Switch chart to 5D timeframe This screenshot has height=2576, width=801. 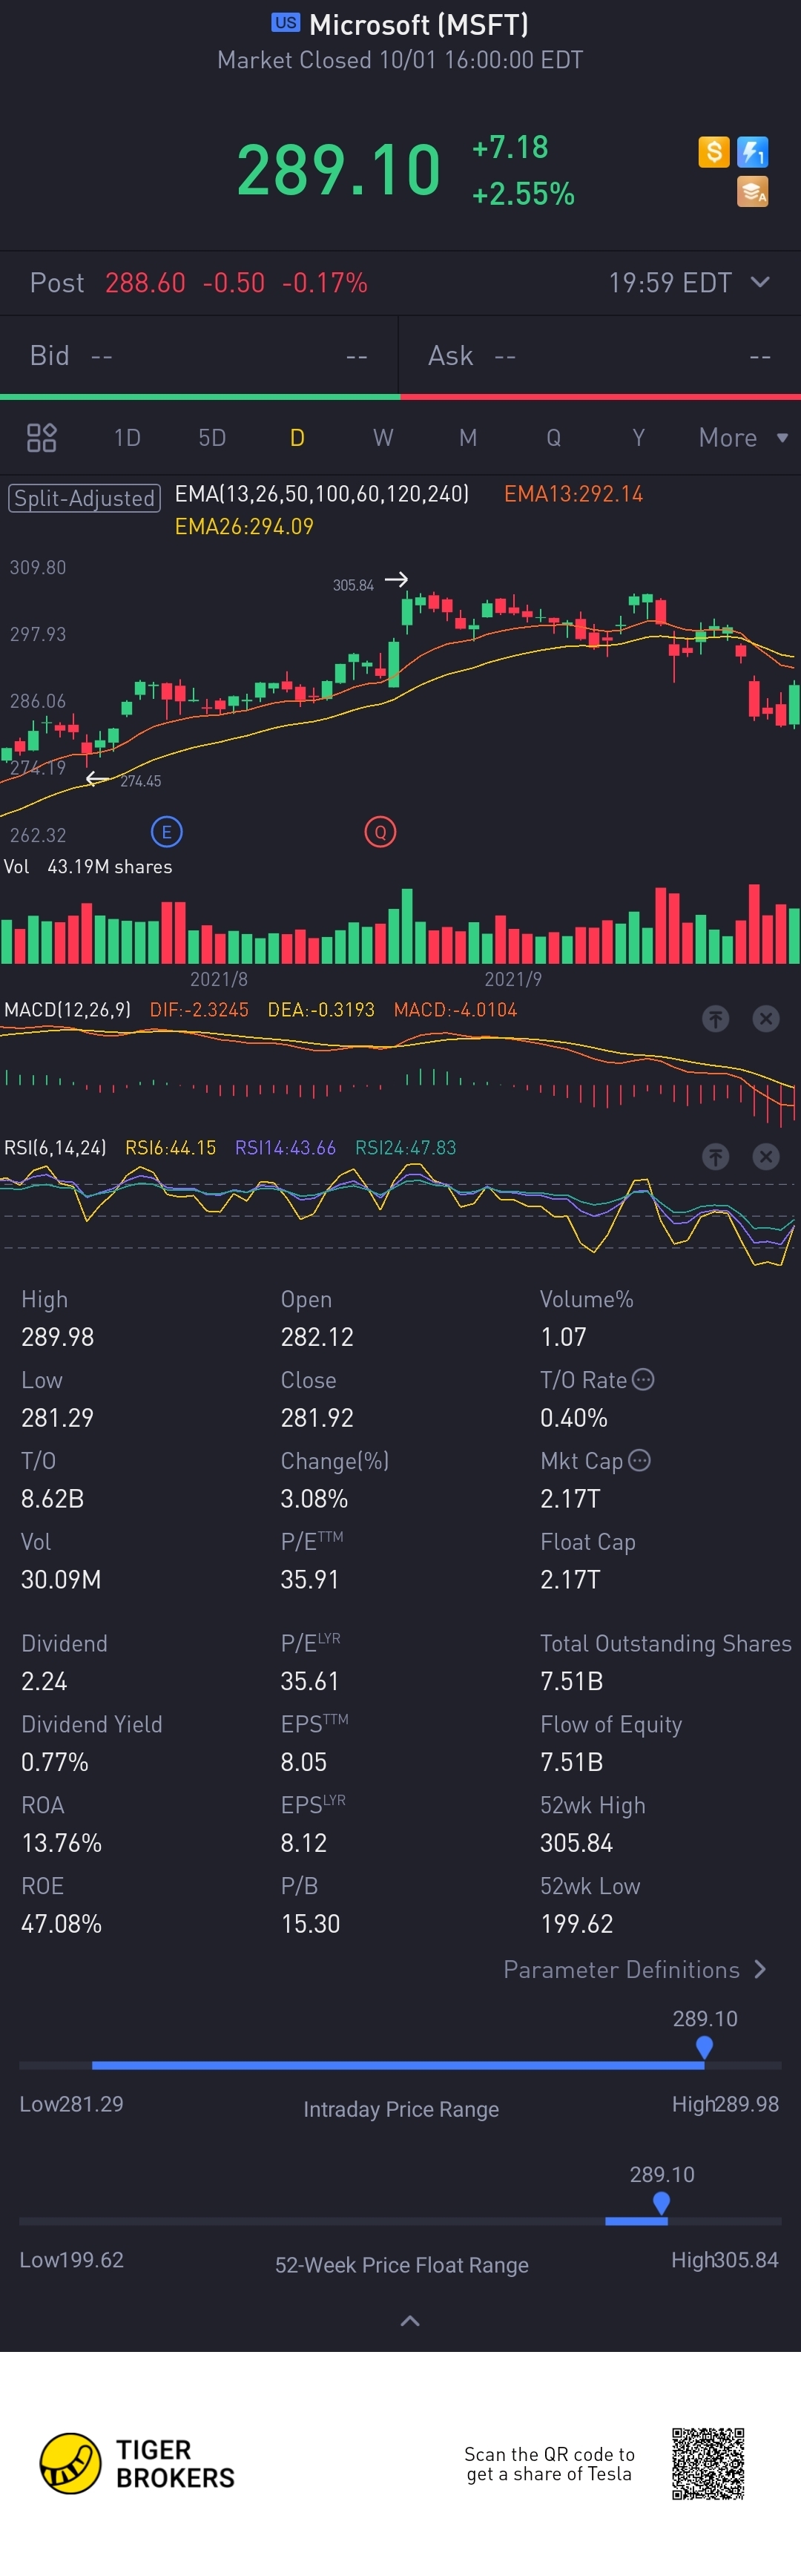pyautogui.click(x=212, y=437)
